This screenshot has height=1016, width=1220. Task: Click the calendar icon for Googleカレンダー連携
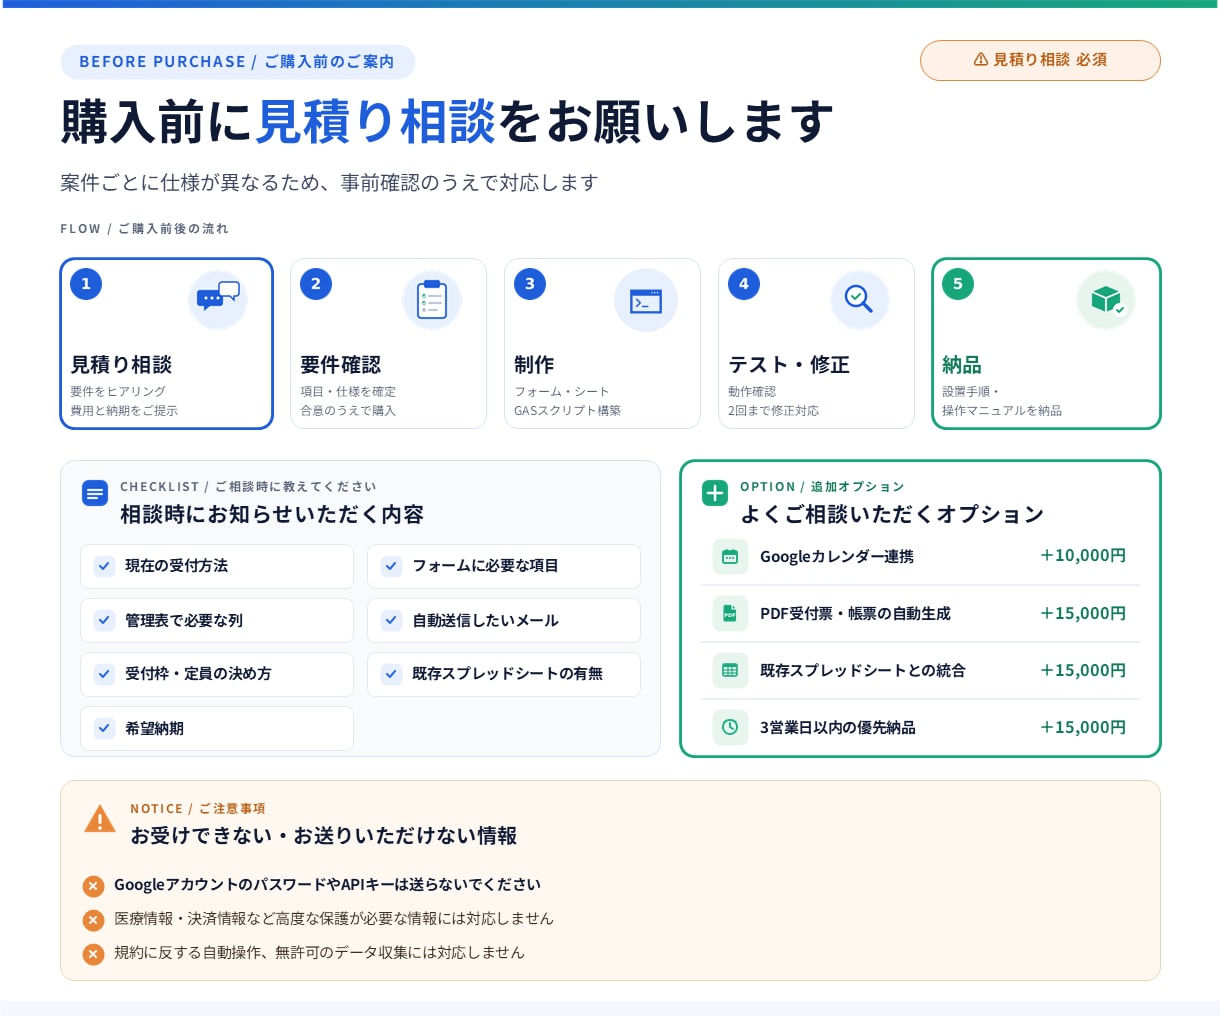click(x=730, y=557)
